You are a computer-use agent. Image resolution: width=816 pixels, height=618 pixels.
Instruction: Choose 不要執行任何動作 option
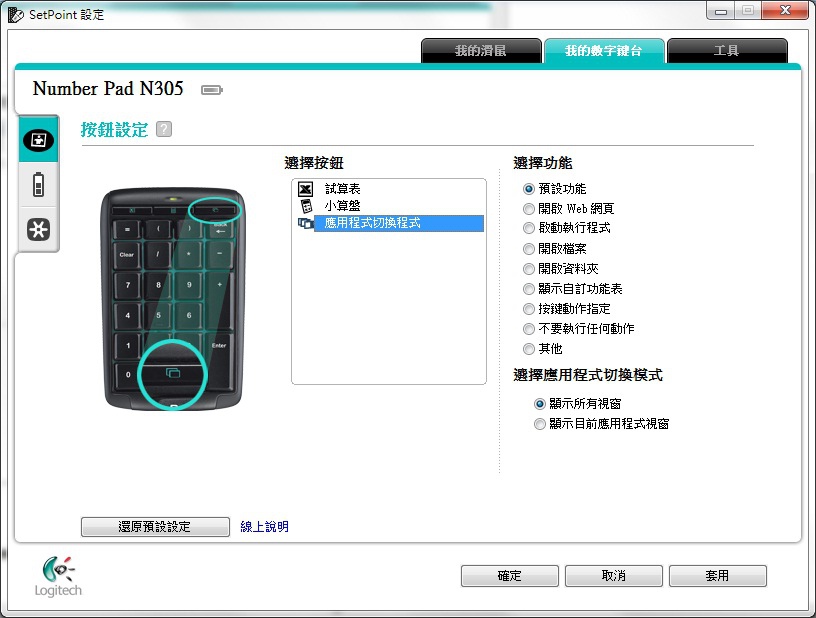[529, 329]
